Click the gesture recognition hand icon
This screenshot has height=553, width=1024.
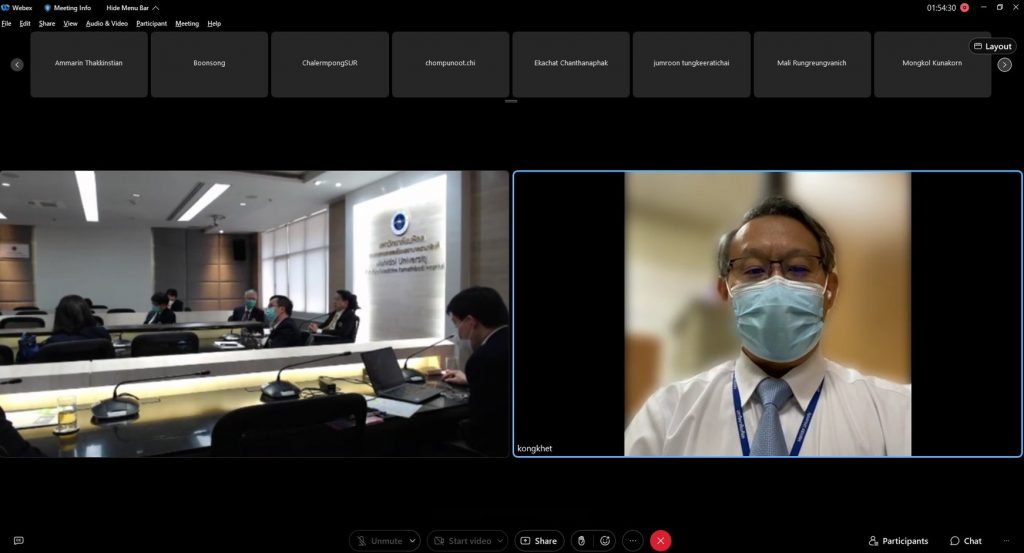(581, 541)
